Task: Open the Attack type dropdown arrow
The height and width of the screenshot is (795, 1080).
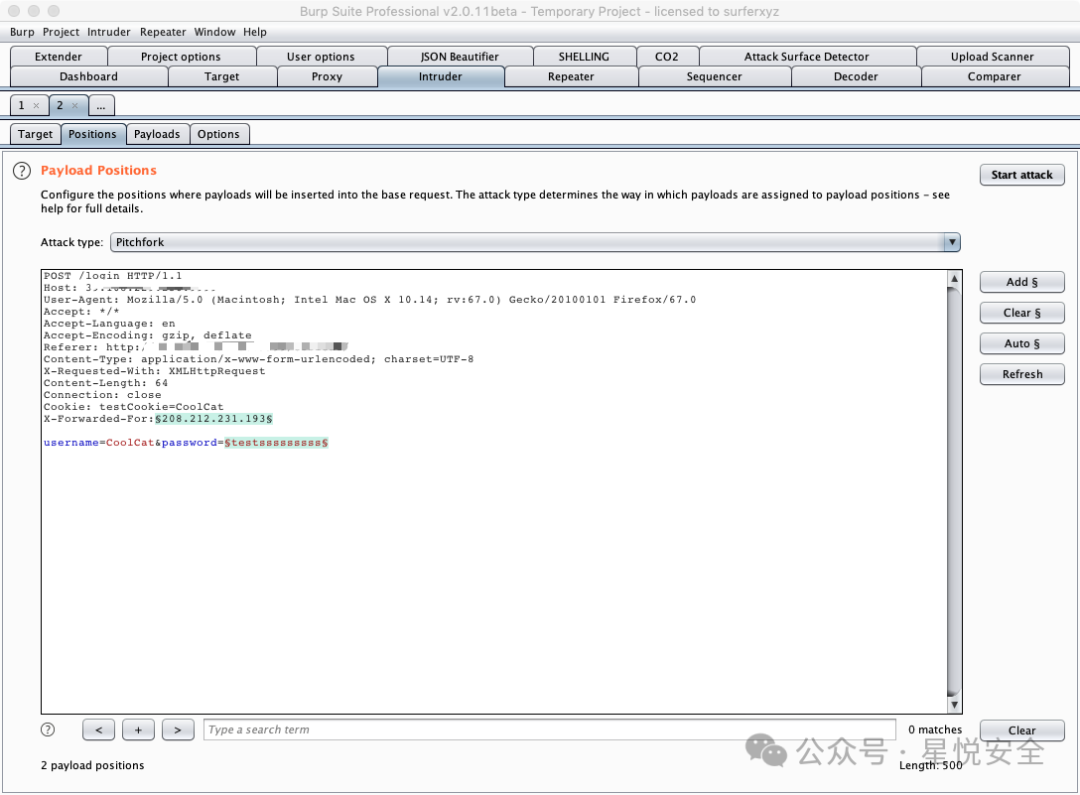Action: coord(952,242)
